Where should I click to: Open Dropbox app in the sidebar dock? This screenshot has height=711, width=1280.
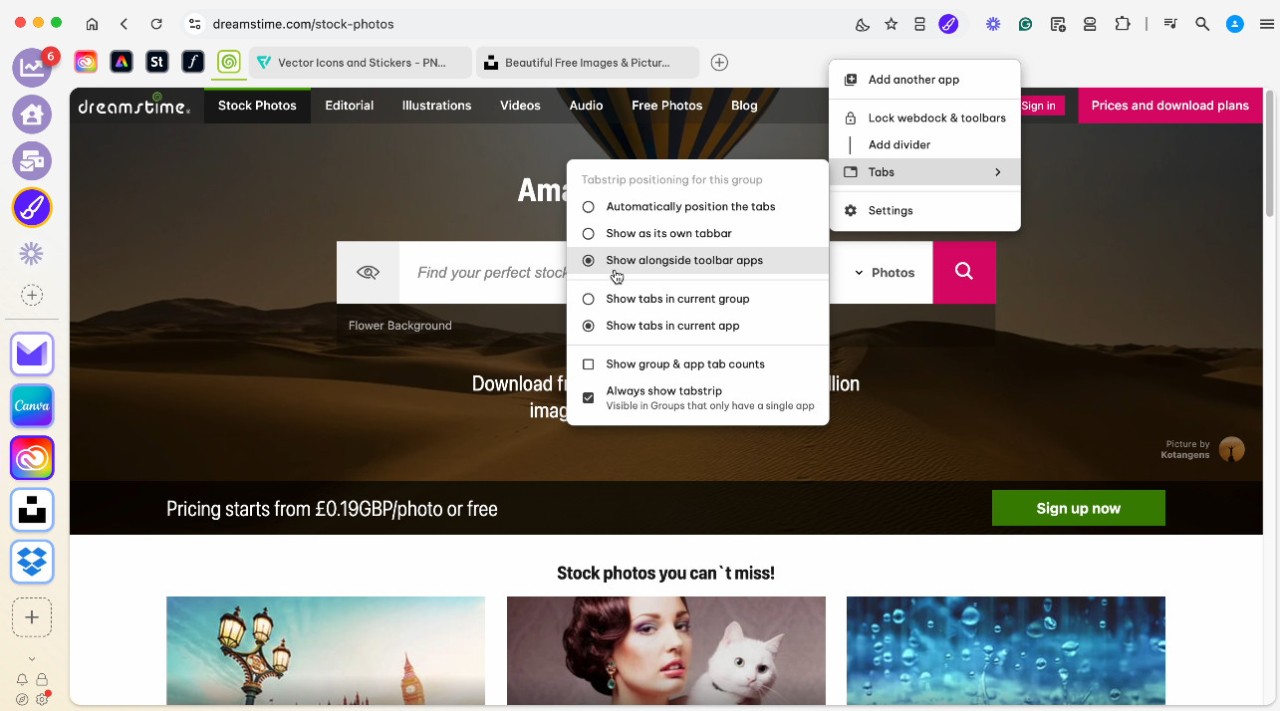pyautogui.click(x=32, y=561)
